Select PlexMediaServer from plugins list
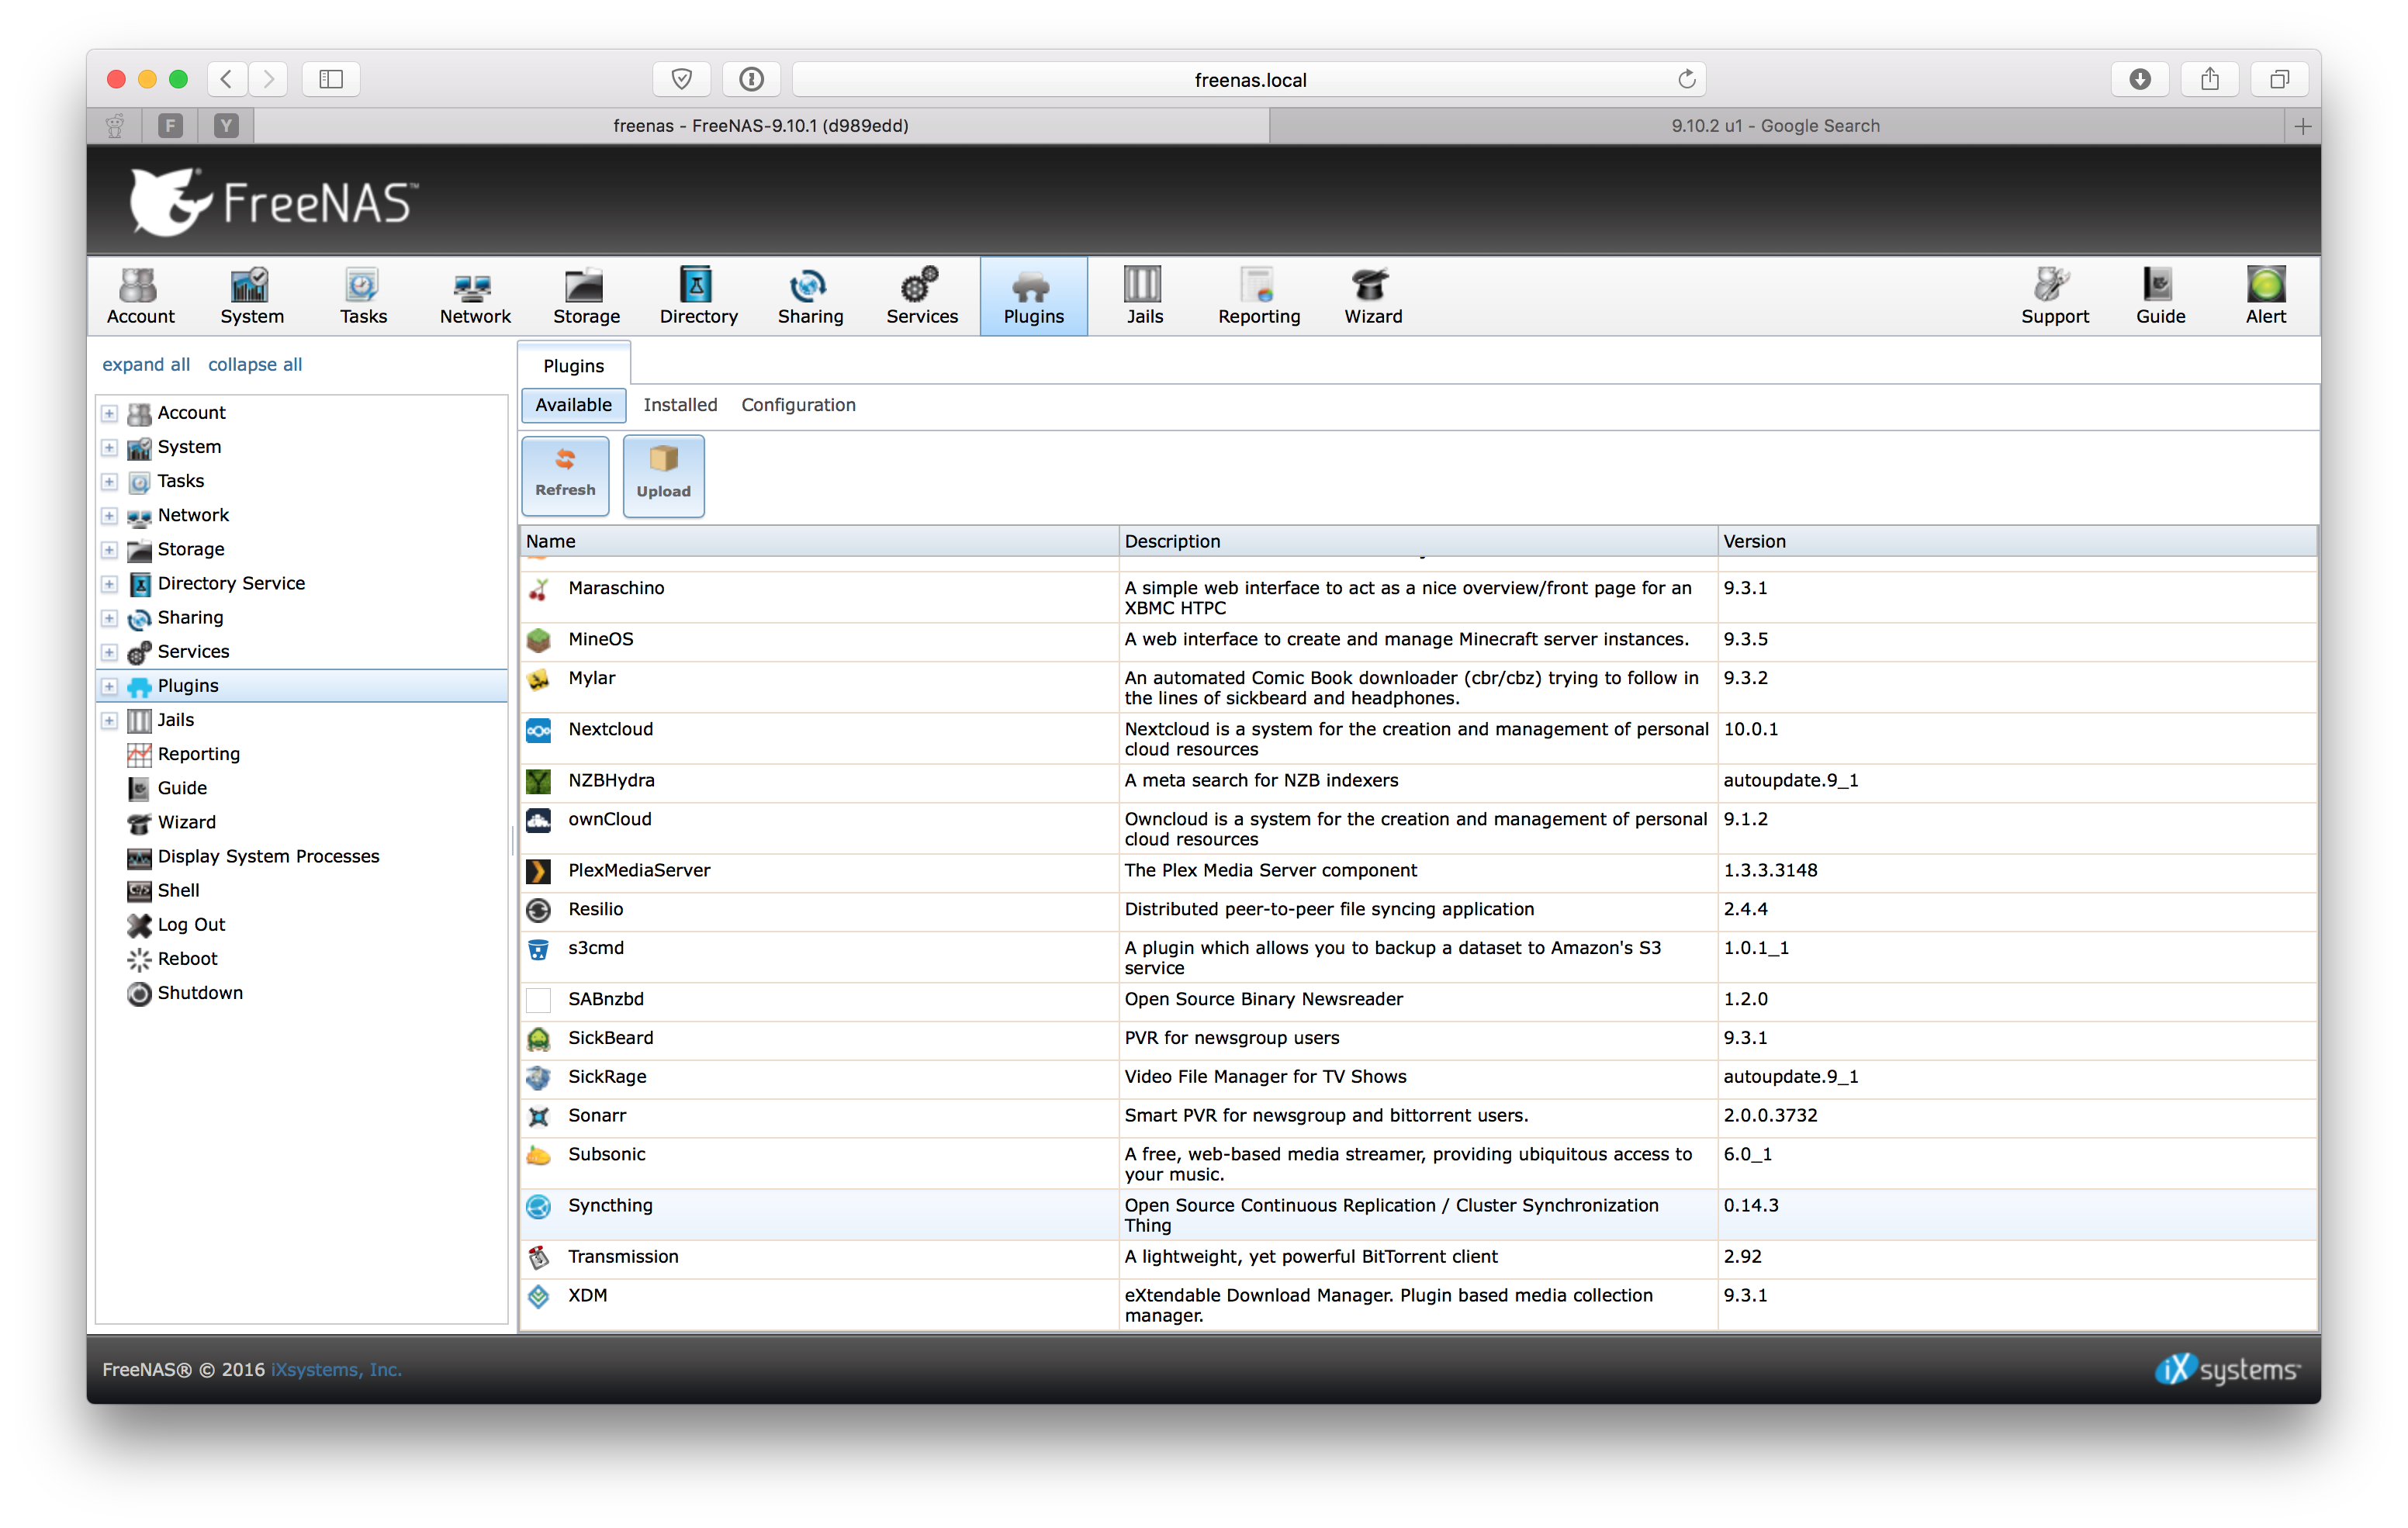The image size is (2408, 1528). [x=637, y=870]
